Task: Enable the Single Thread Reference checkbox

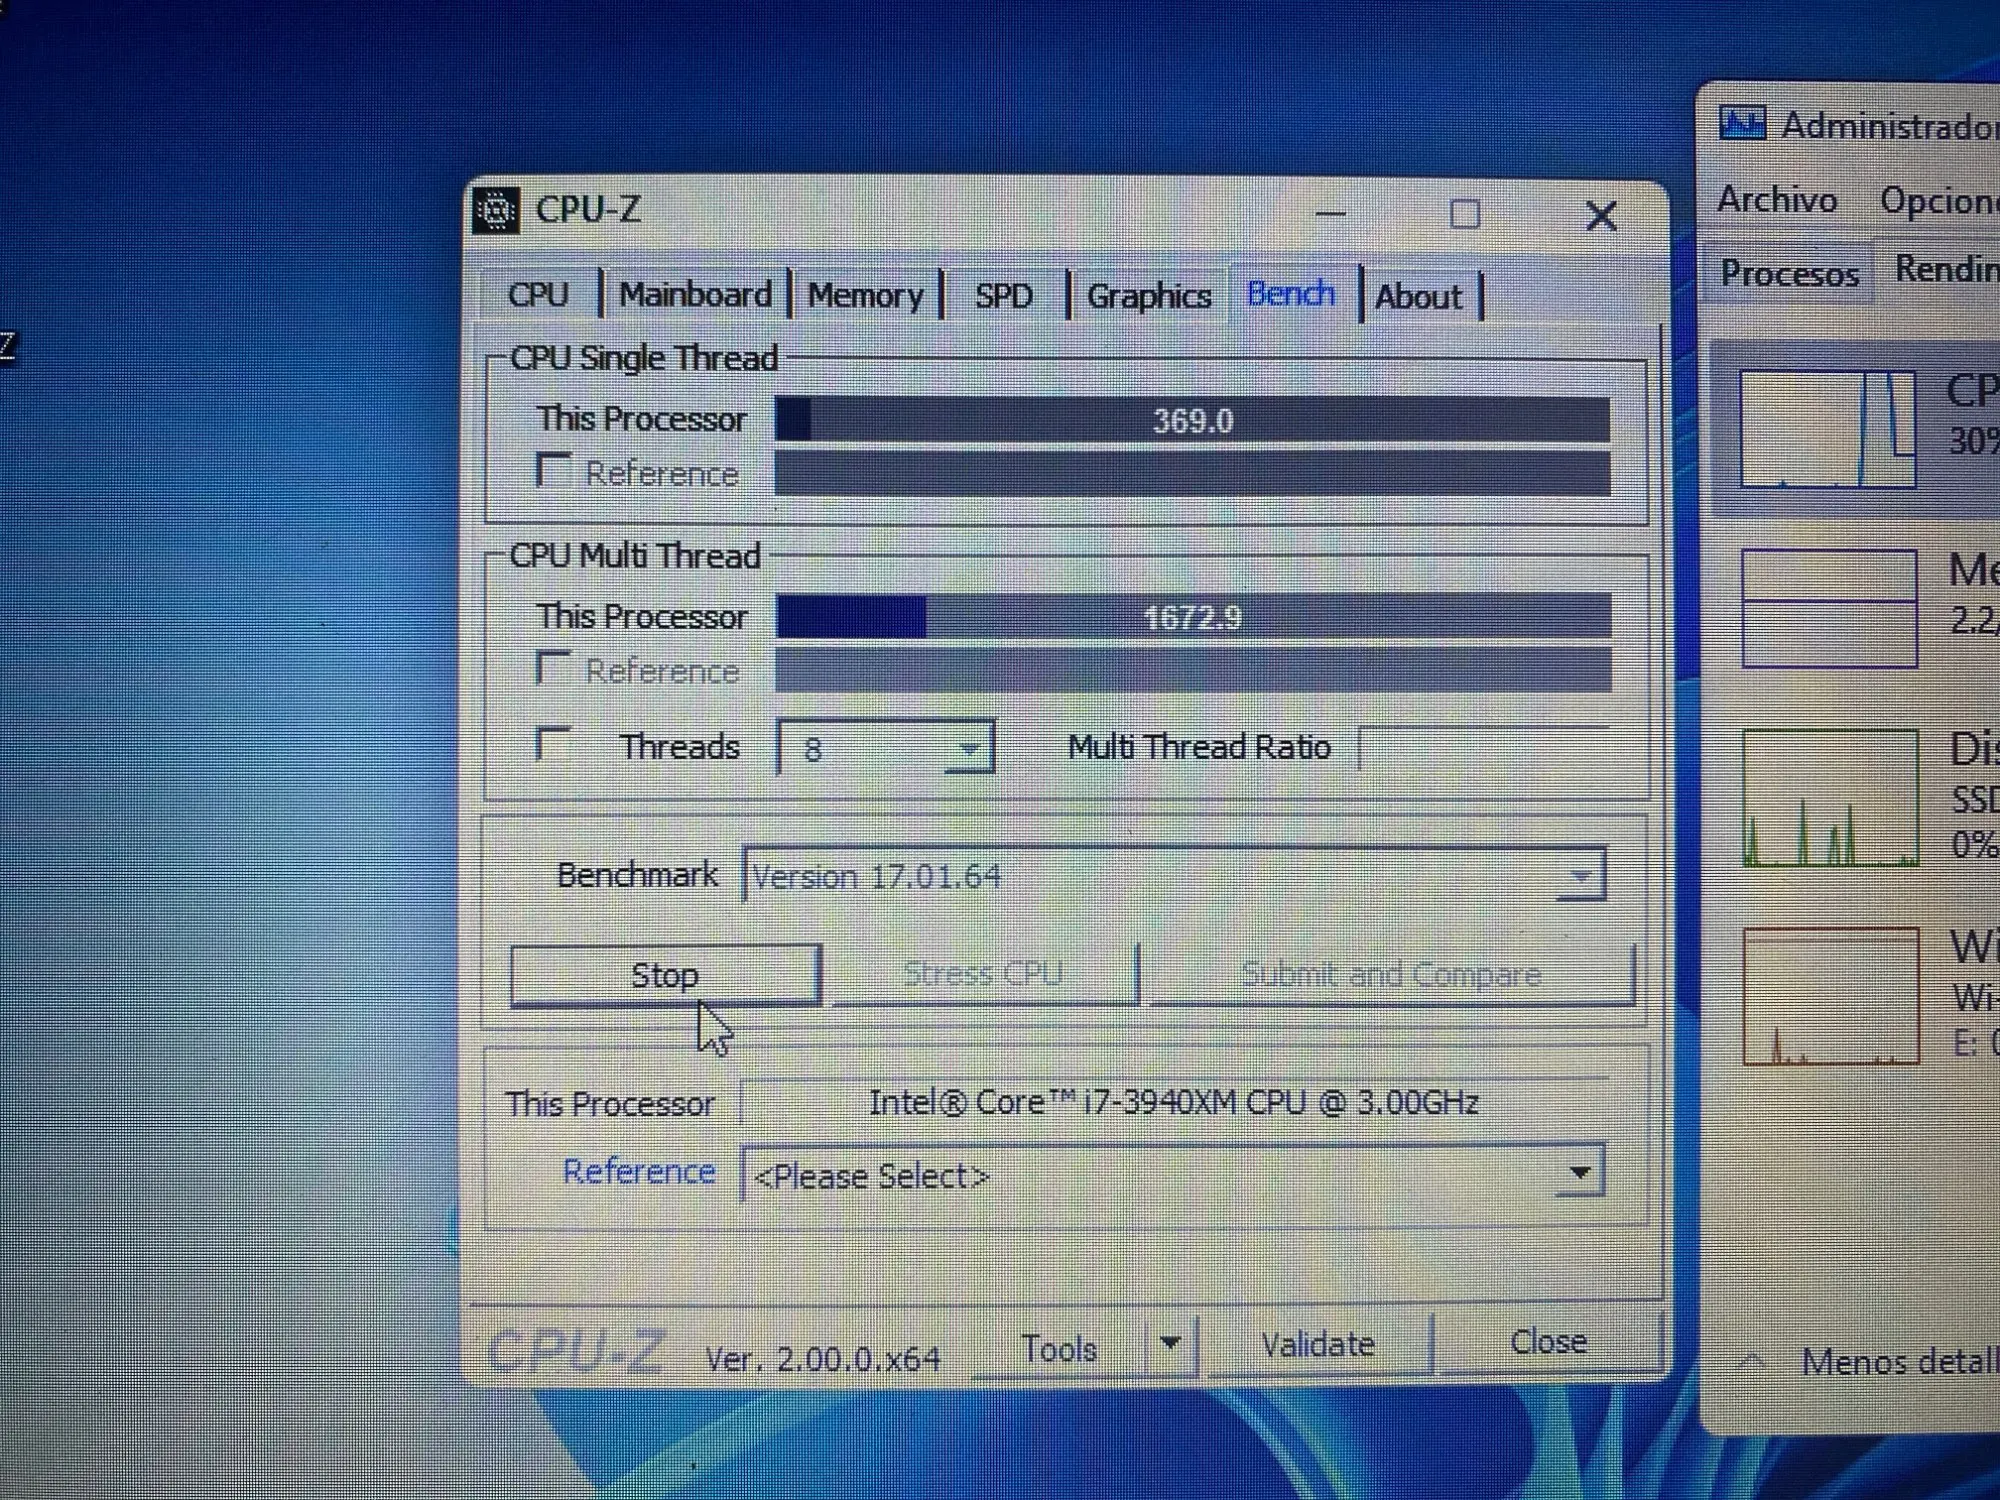Action: click(x=553, y=470)
